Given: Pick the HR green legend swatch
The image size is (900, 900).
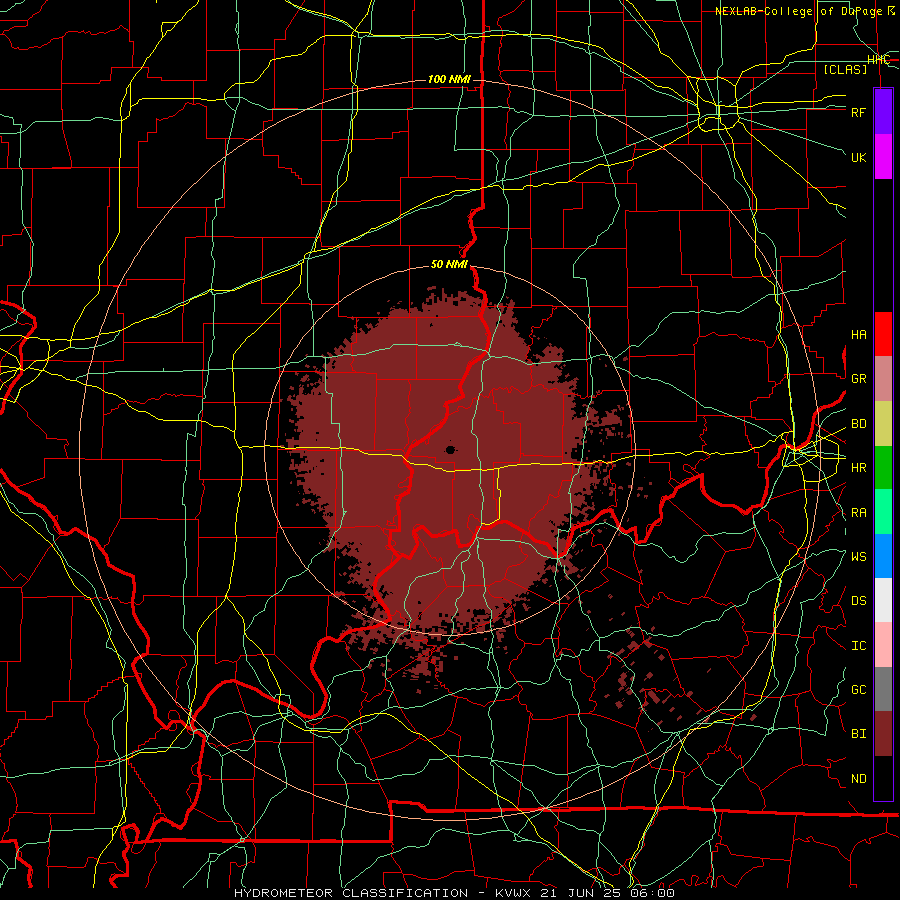Looking at the screenshot, I should click(x=883, y=467).
